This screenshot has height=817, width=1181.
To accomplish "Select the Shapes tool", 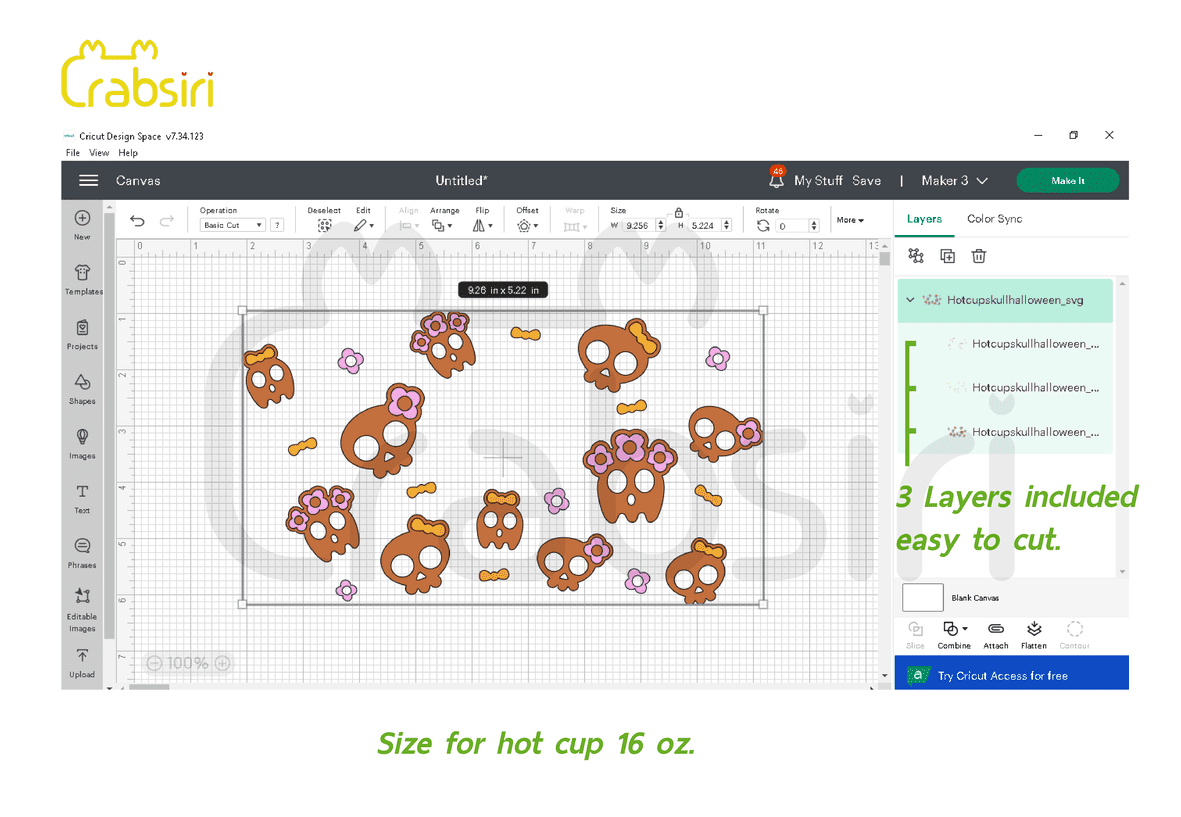I will 82,387.
